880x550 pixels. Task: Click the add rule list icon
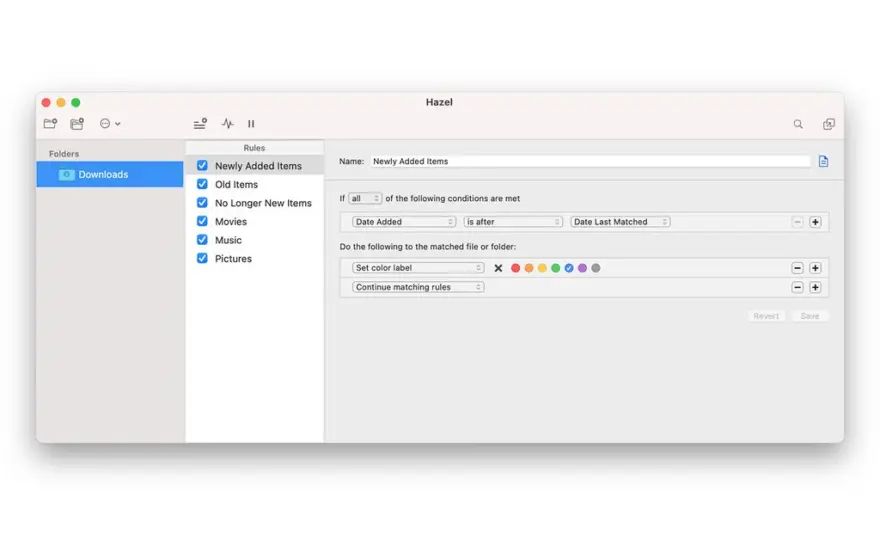point(200,123)
